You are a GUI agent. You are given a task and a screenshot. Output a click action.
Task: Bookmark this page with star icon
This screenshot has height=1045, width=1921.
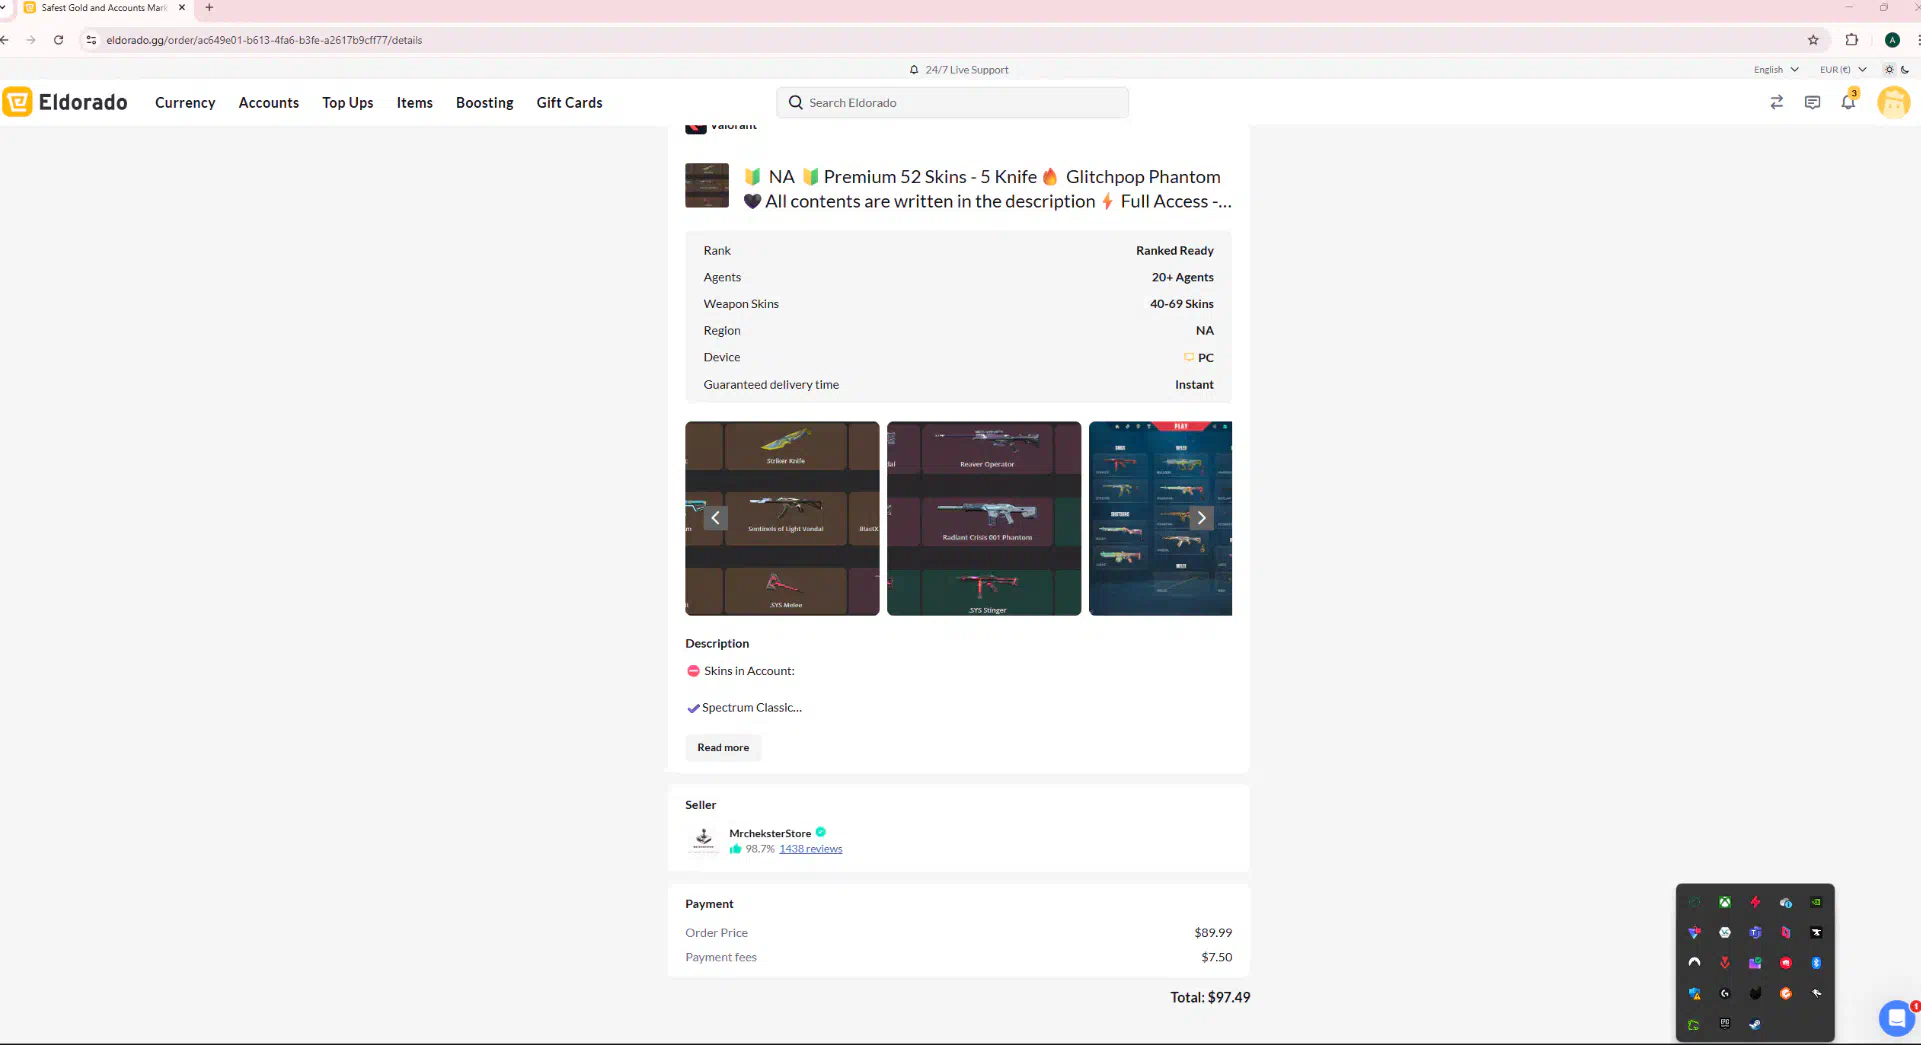tap(1813, 40)
